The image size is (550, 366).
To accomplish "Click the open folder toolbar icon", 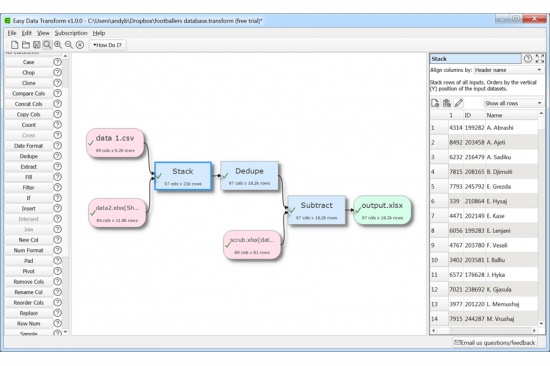I will click(26, 45).
